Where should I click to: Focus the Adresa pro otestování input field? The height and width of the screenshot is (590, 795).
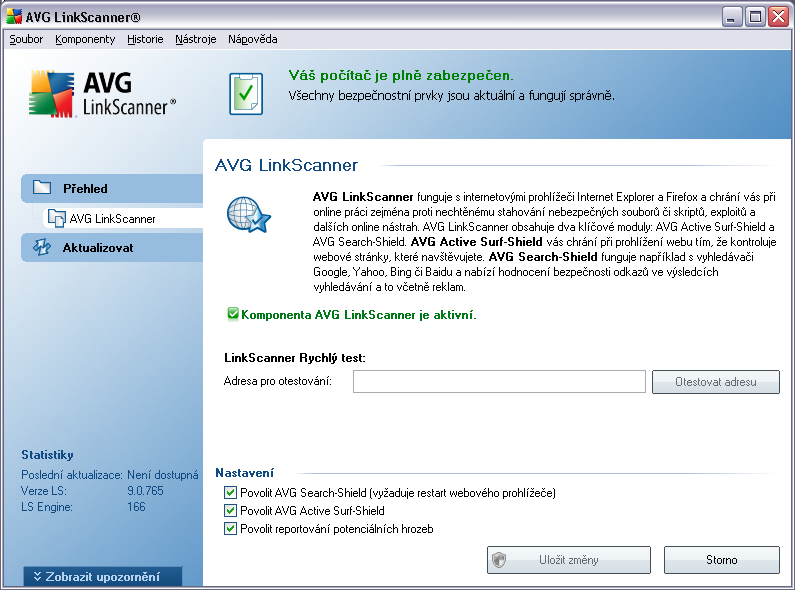499,382
